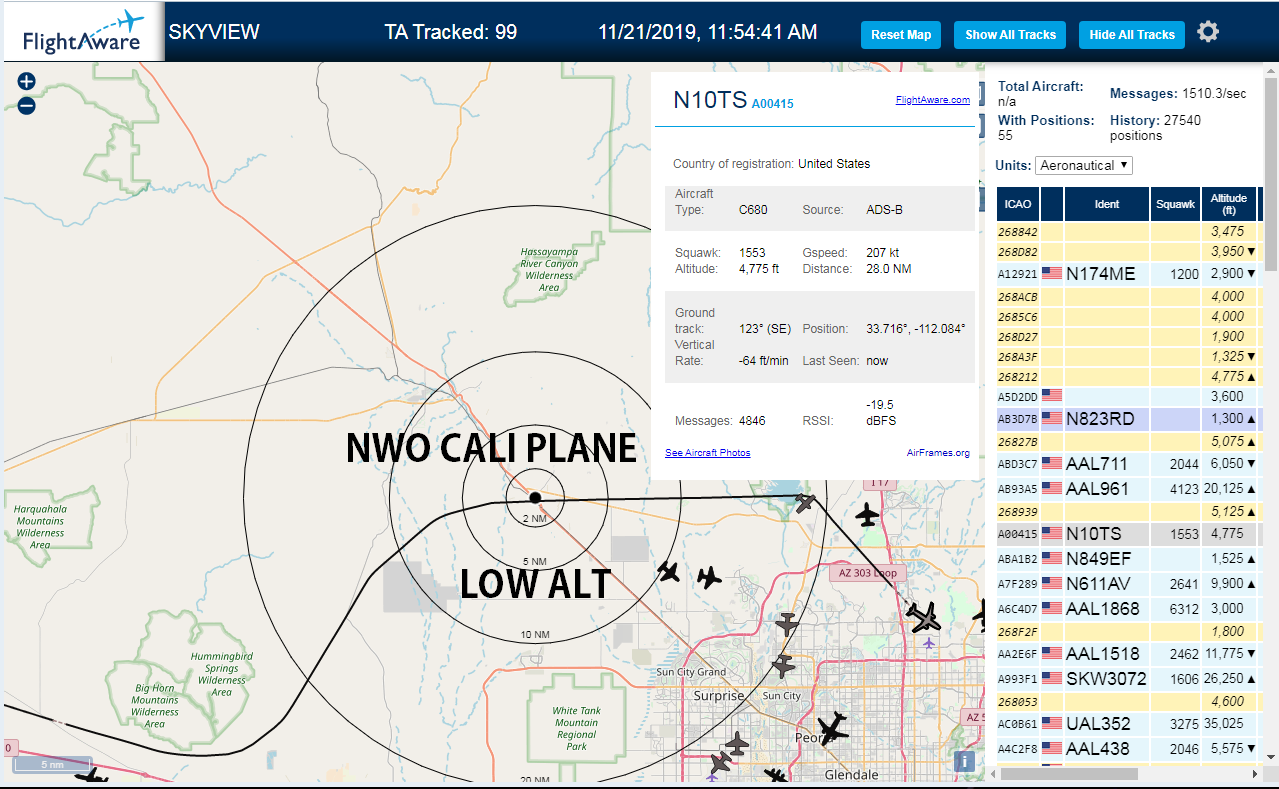
Task: Click ICAO entry 268F2F in the table
Action: coord(1018,632)
